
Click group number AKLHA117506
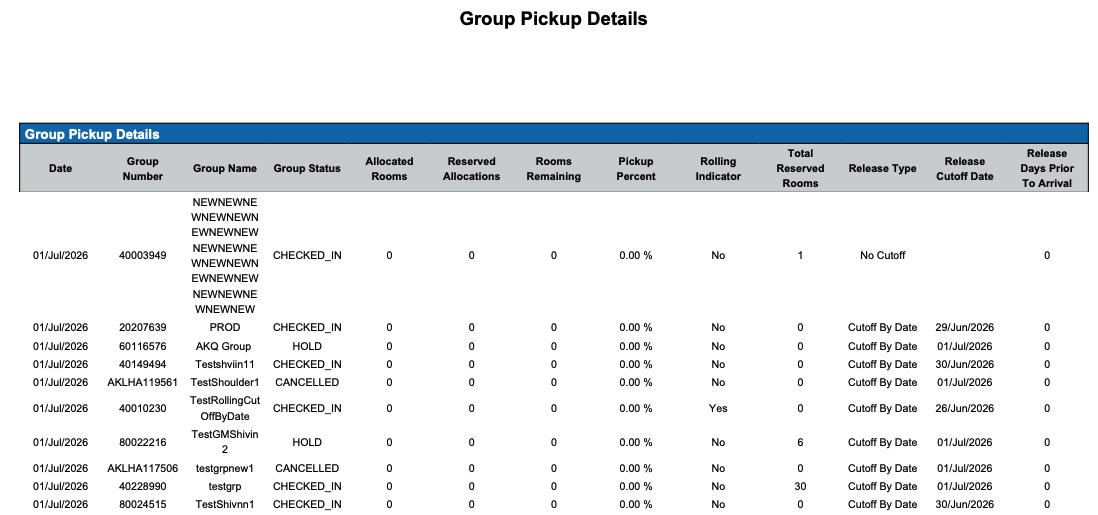(143, 468)
